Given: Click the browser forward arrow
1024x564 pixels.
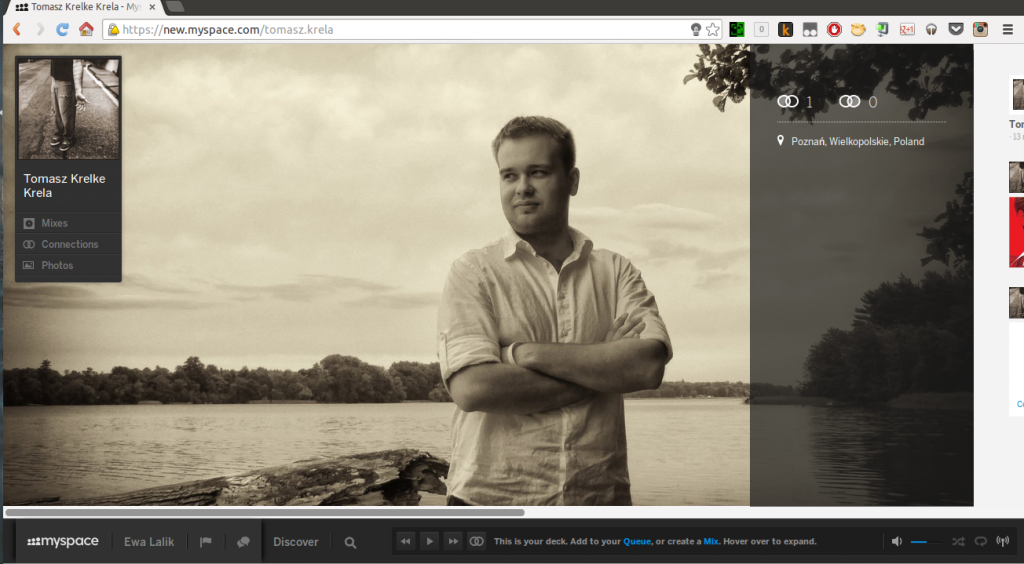Looking at the screenshot, I should tap(40, 29).
